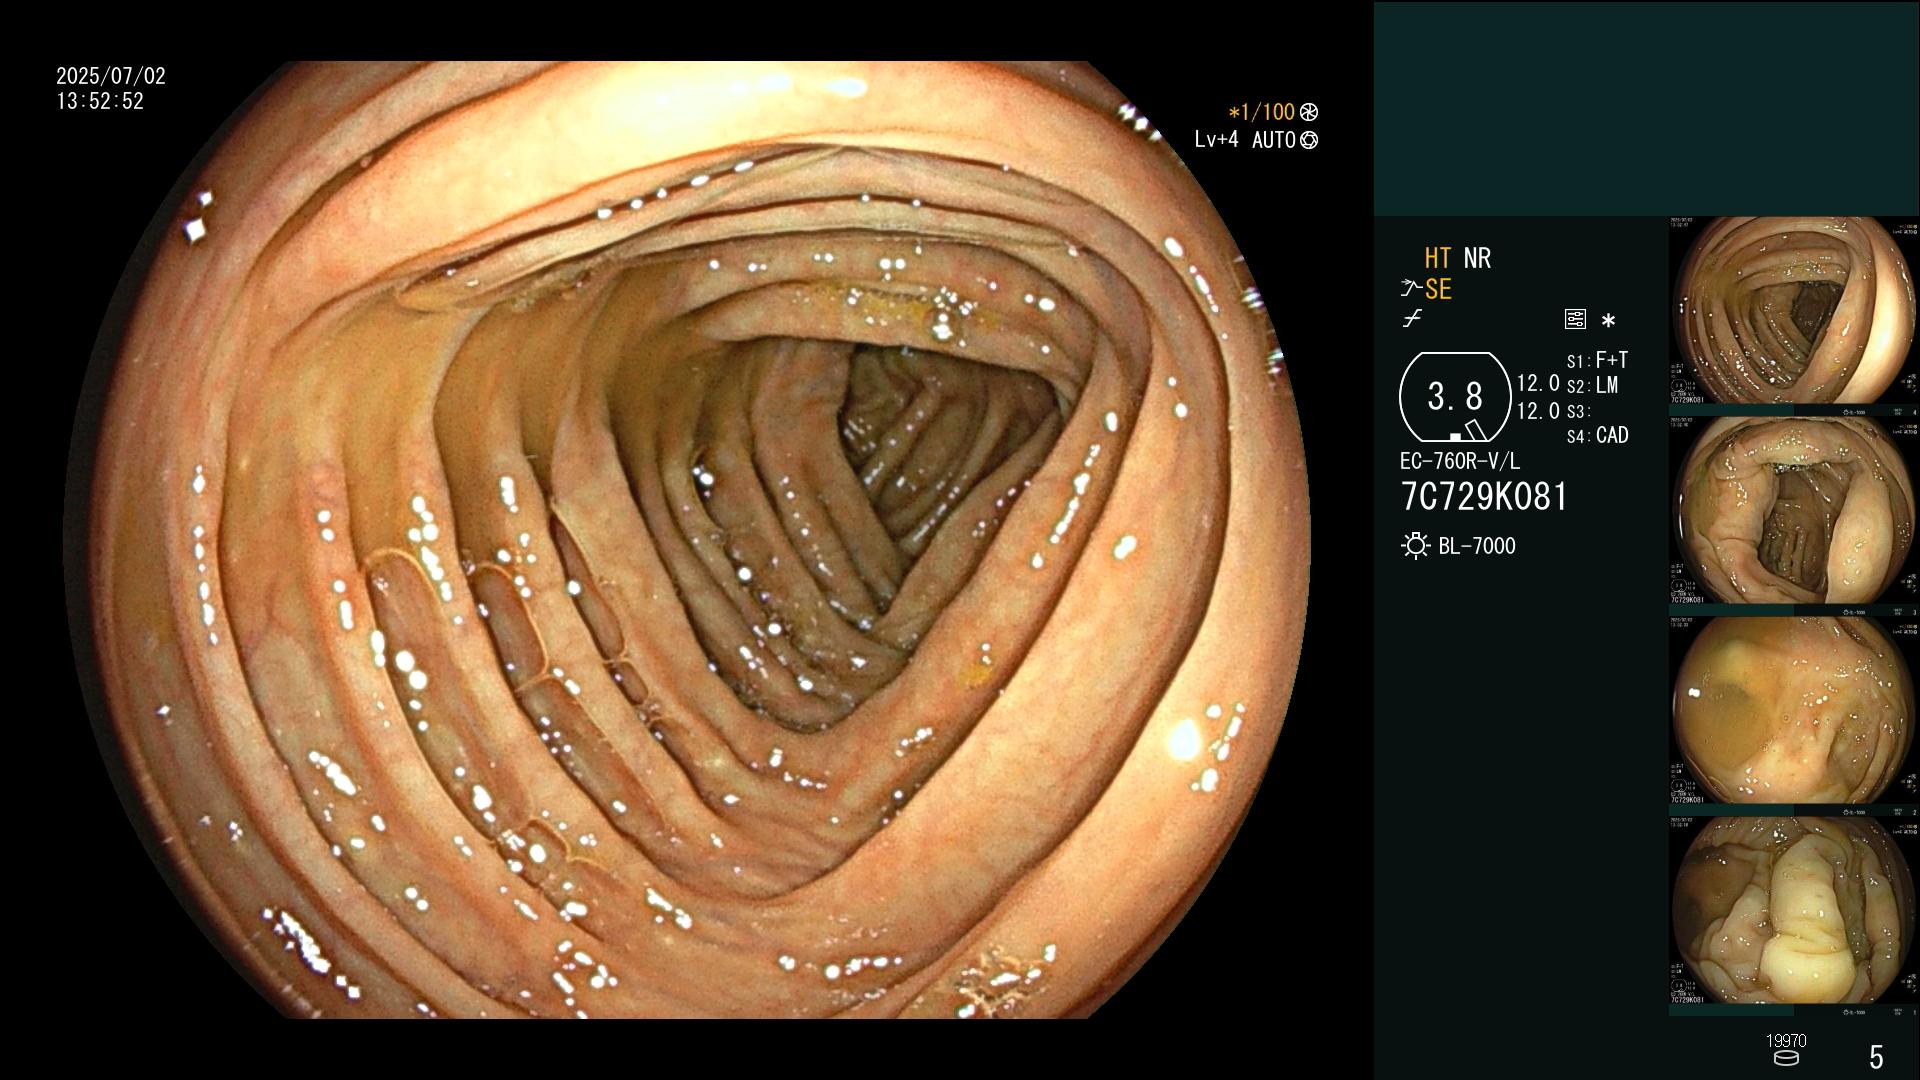Open the first captured thumbnail with dark lumen

tap(1794, 311)
